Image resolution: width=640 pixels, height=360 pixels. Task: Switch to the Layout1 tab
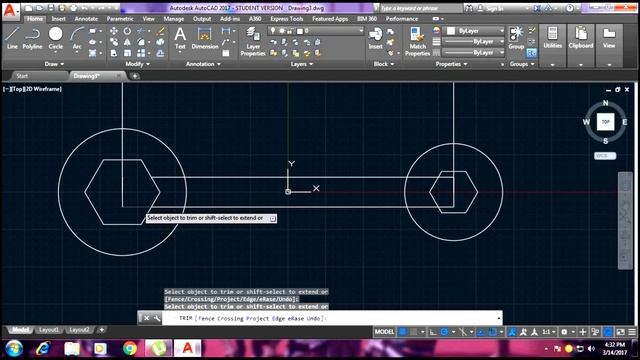click(49, 330)
